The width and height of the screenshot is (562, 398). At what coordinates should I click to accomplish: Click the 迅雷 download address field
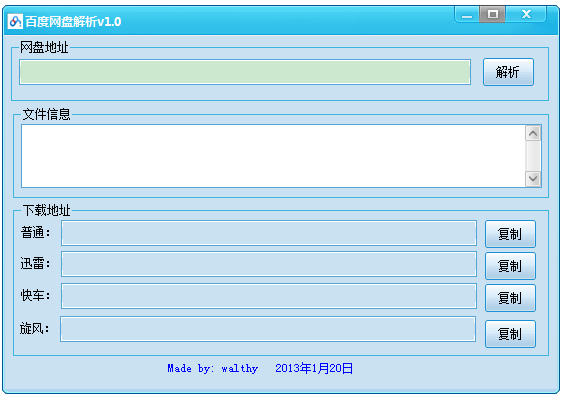tap(269, 264)
